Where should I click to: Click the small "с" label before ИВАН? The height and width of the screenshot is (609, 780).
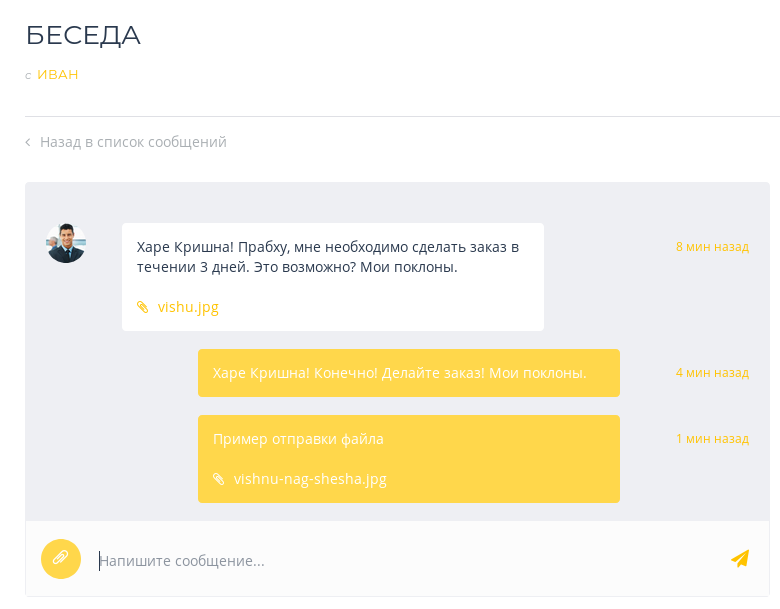point(28,76)
